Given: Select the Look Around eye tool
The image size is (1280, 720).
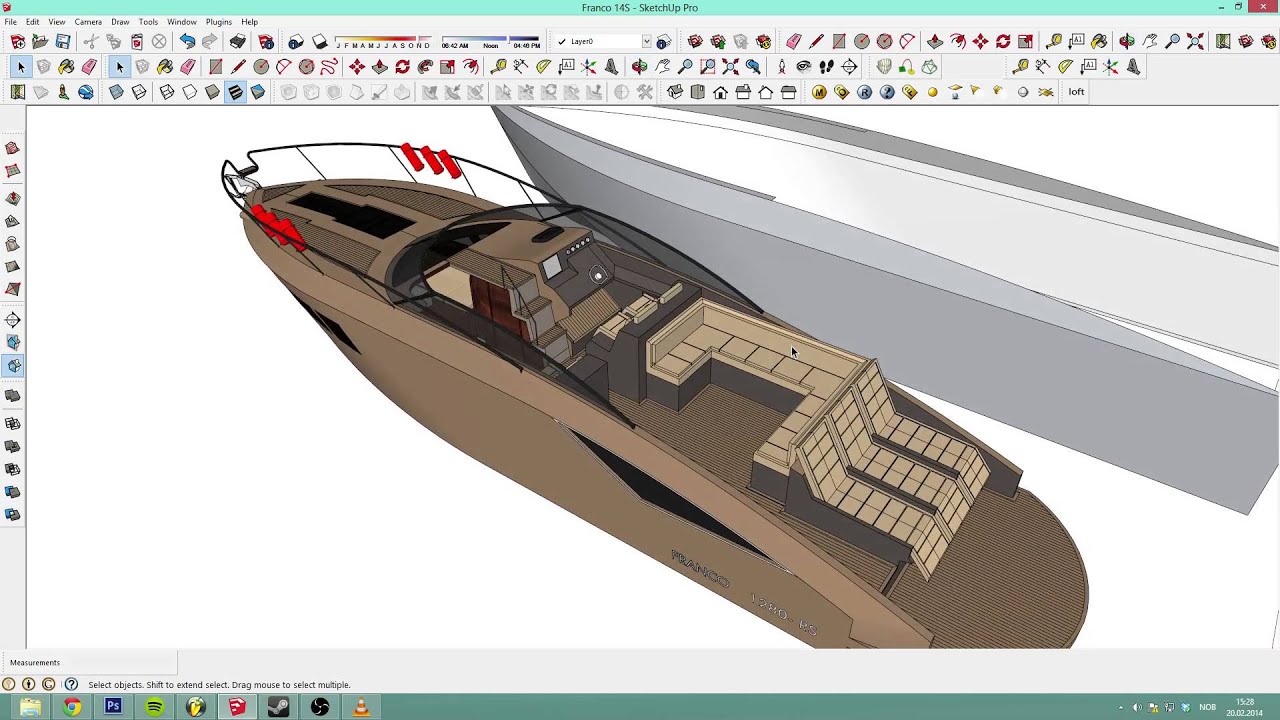Looking at the screenshot, I should [x=804, y=67].
